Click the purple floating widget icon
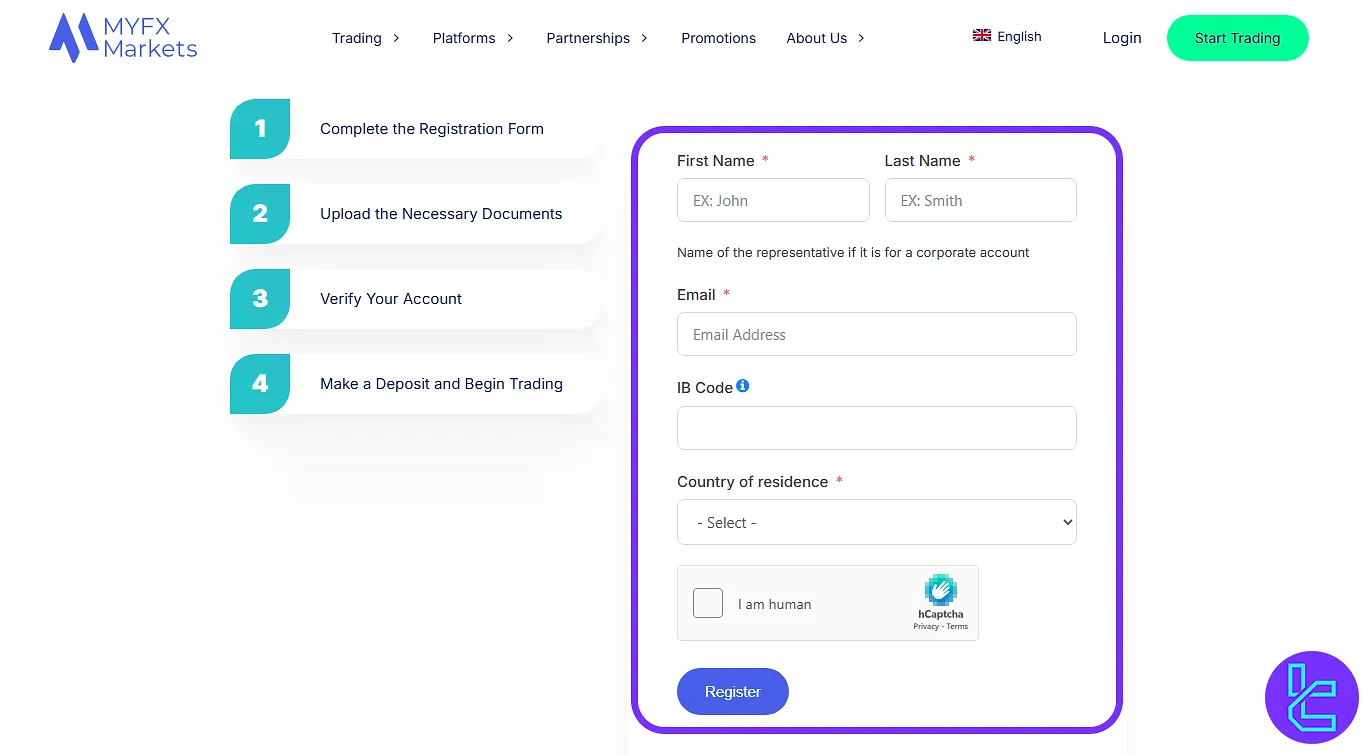Image resolution: width=1372 pixels, height=755 pixels. (x=1311, y=697)
